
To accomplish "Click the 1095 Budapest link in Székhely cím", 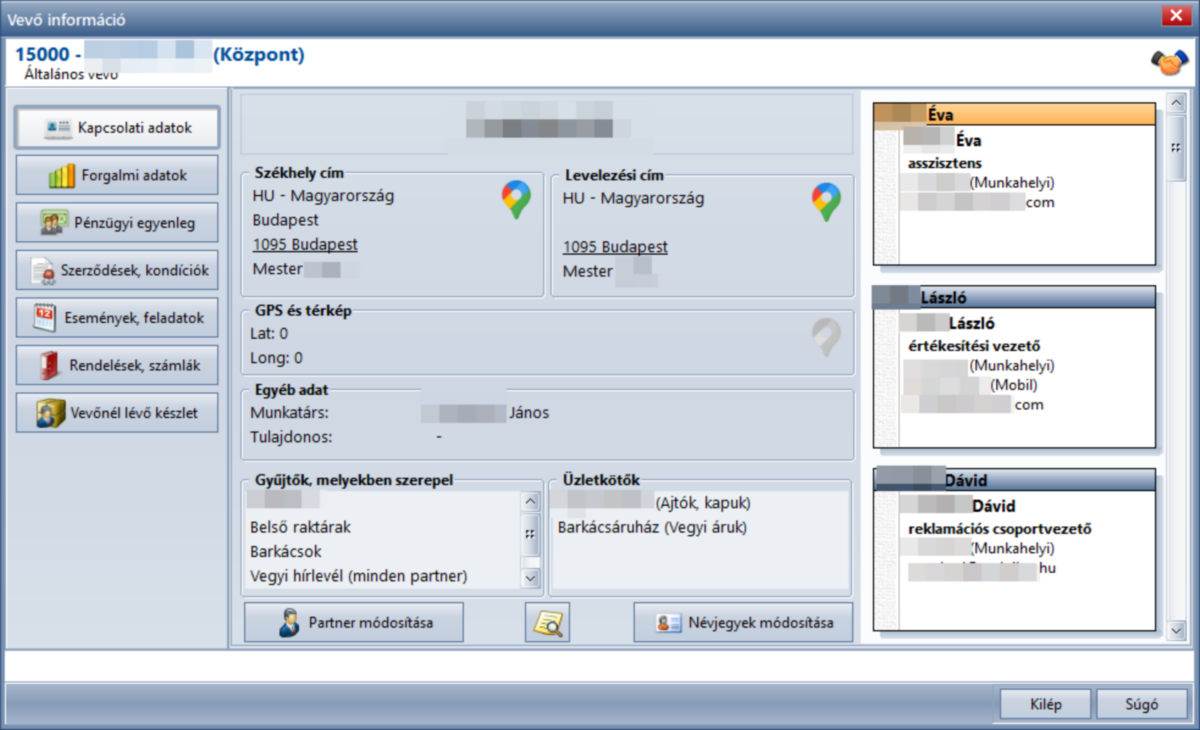I will point(305,244).
